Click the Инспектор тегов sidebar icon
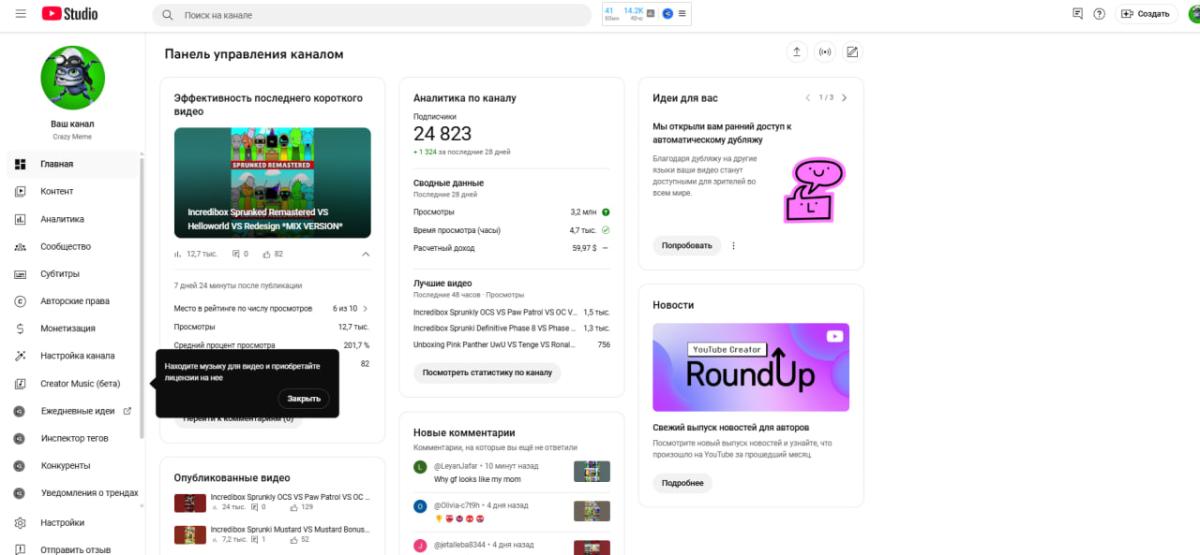 click(x=20, y=438)
